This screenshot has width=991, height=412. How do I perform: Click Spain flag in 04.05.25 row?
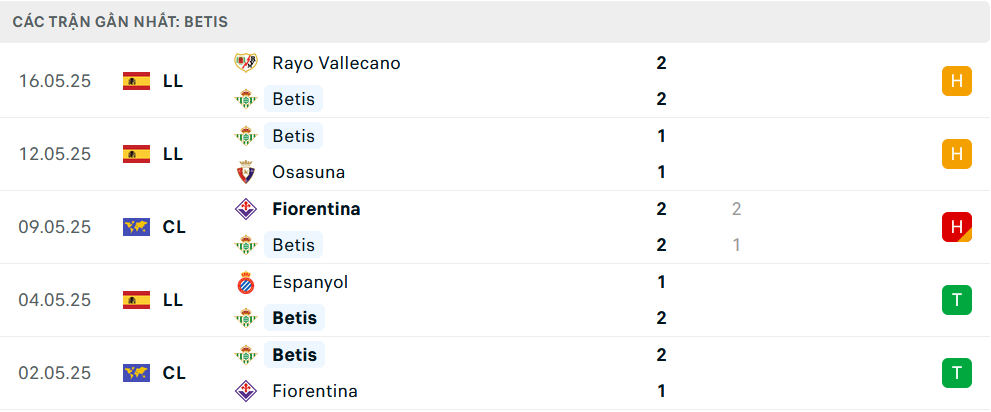pyautogui.click(x=137, y=300)
